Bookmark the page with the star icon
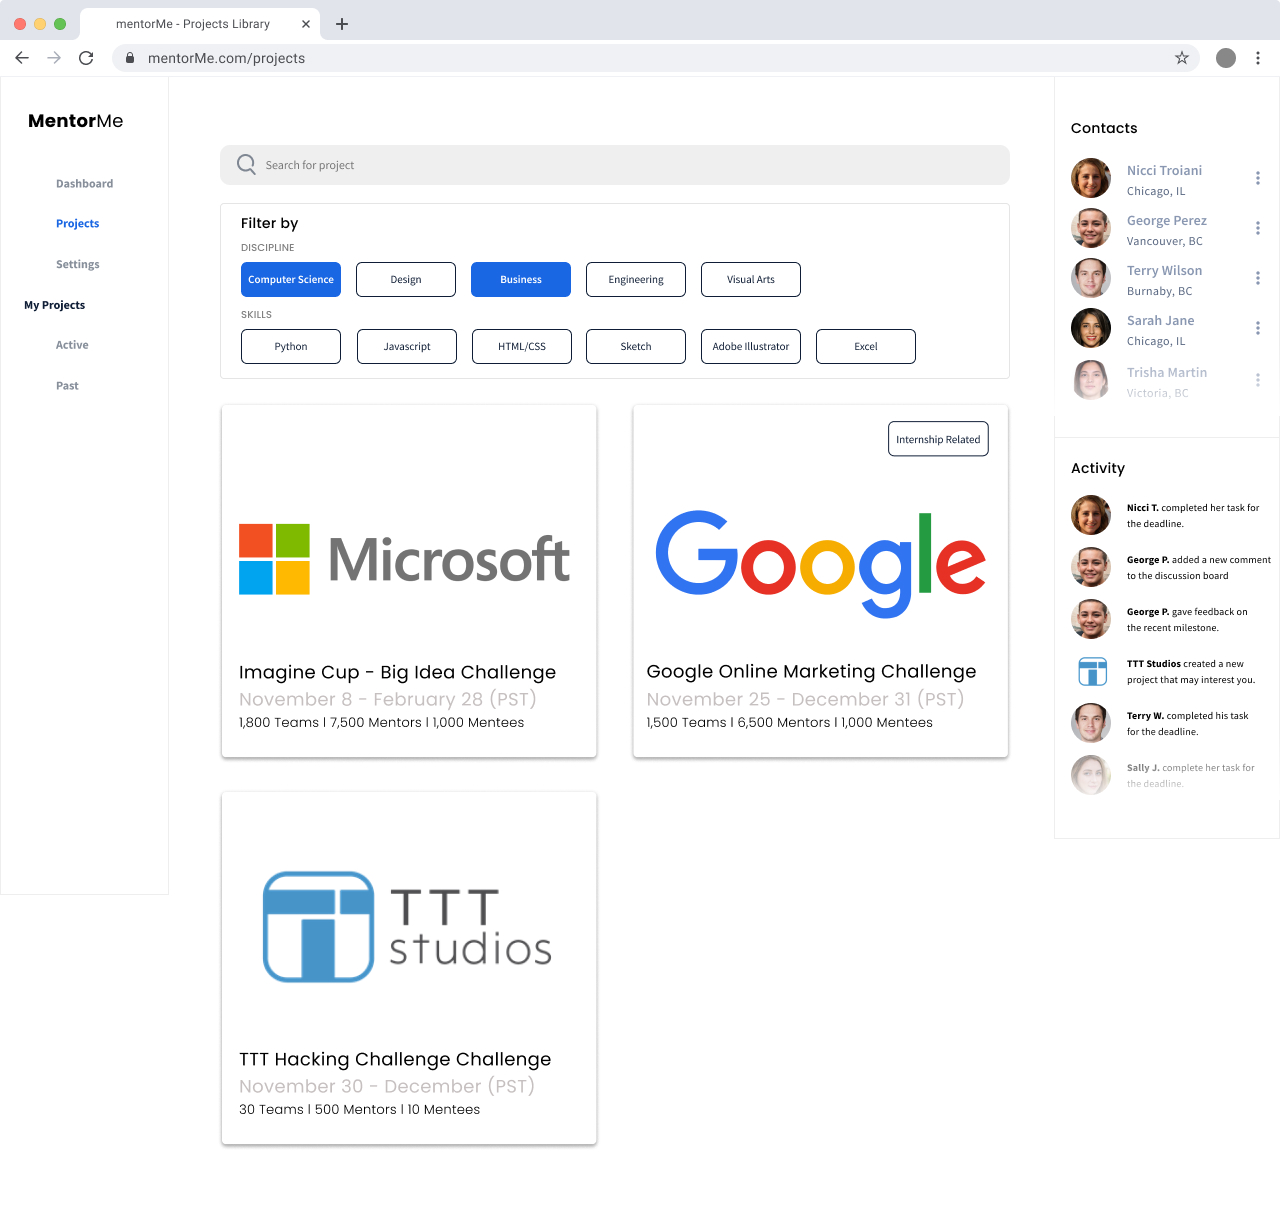The width and height of the screenshot is (1280, 1216). pos(1182,58)
